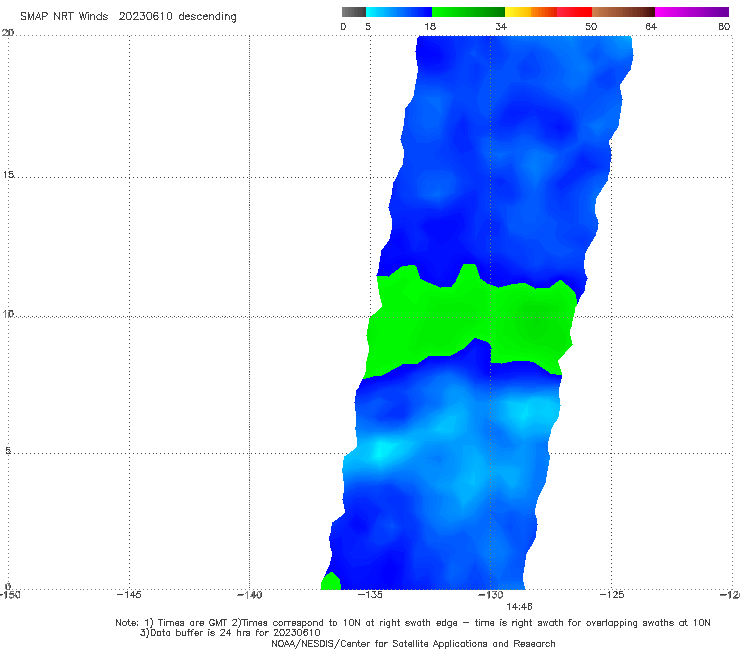Screen dimensions: 740x650
Task: Click the green segment of the color bar
Action: pyautogui.click(x=468, y=12)
